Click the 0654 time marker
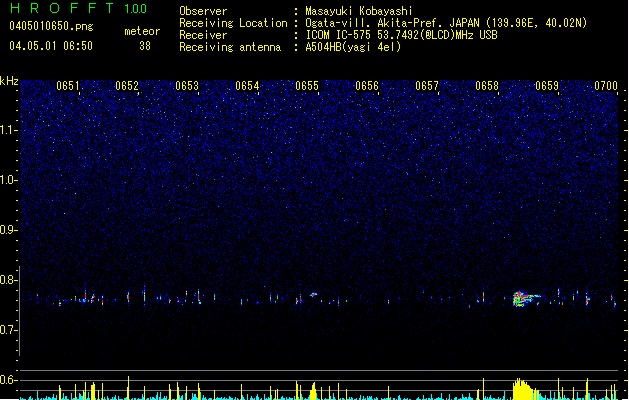629x400 pixels. 247,86
